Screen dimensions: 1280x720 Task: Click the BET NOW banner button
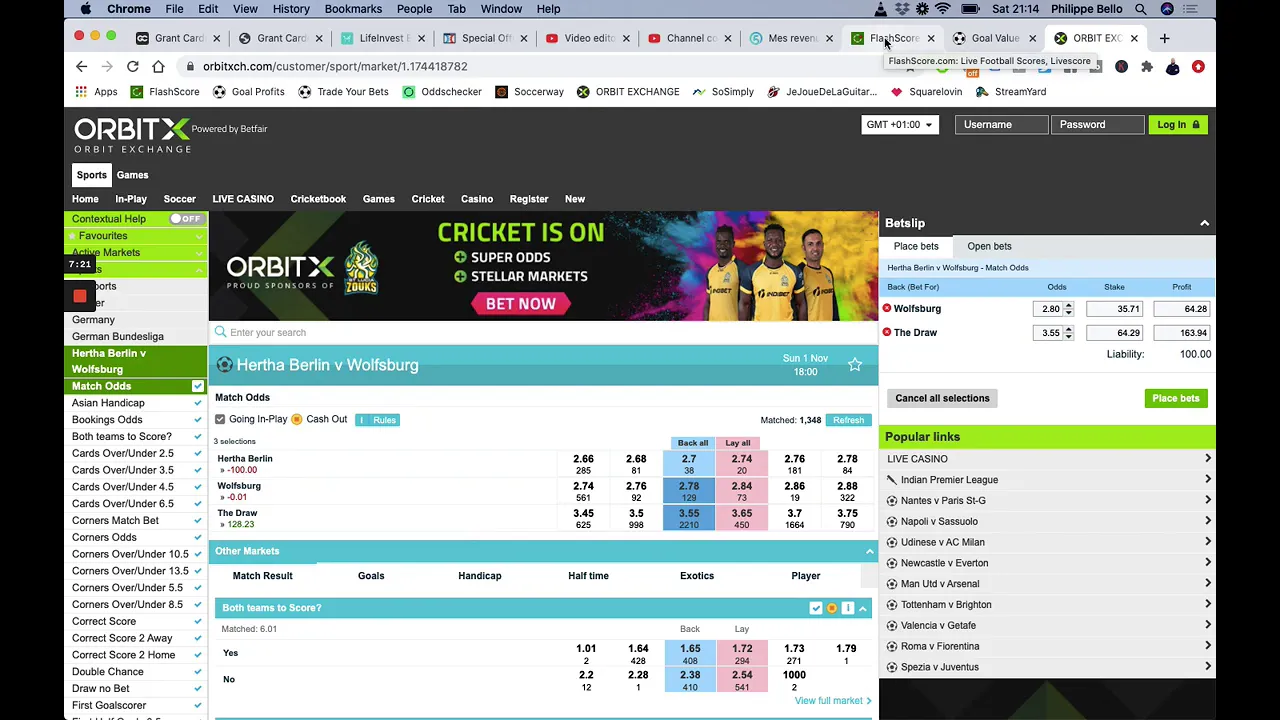tap(521, 303)
